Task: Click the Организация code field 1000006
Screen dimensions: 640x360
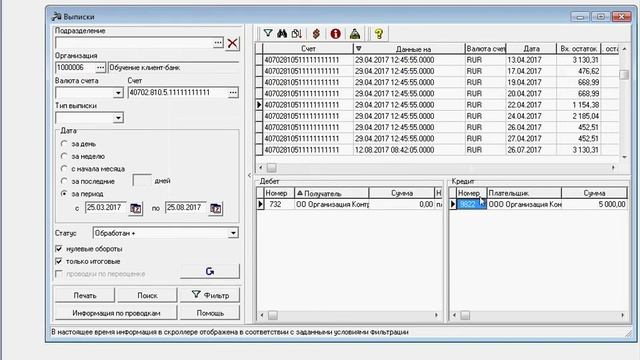Action: coord(75,68)
